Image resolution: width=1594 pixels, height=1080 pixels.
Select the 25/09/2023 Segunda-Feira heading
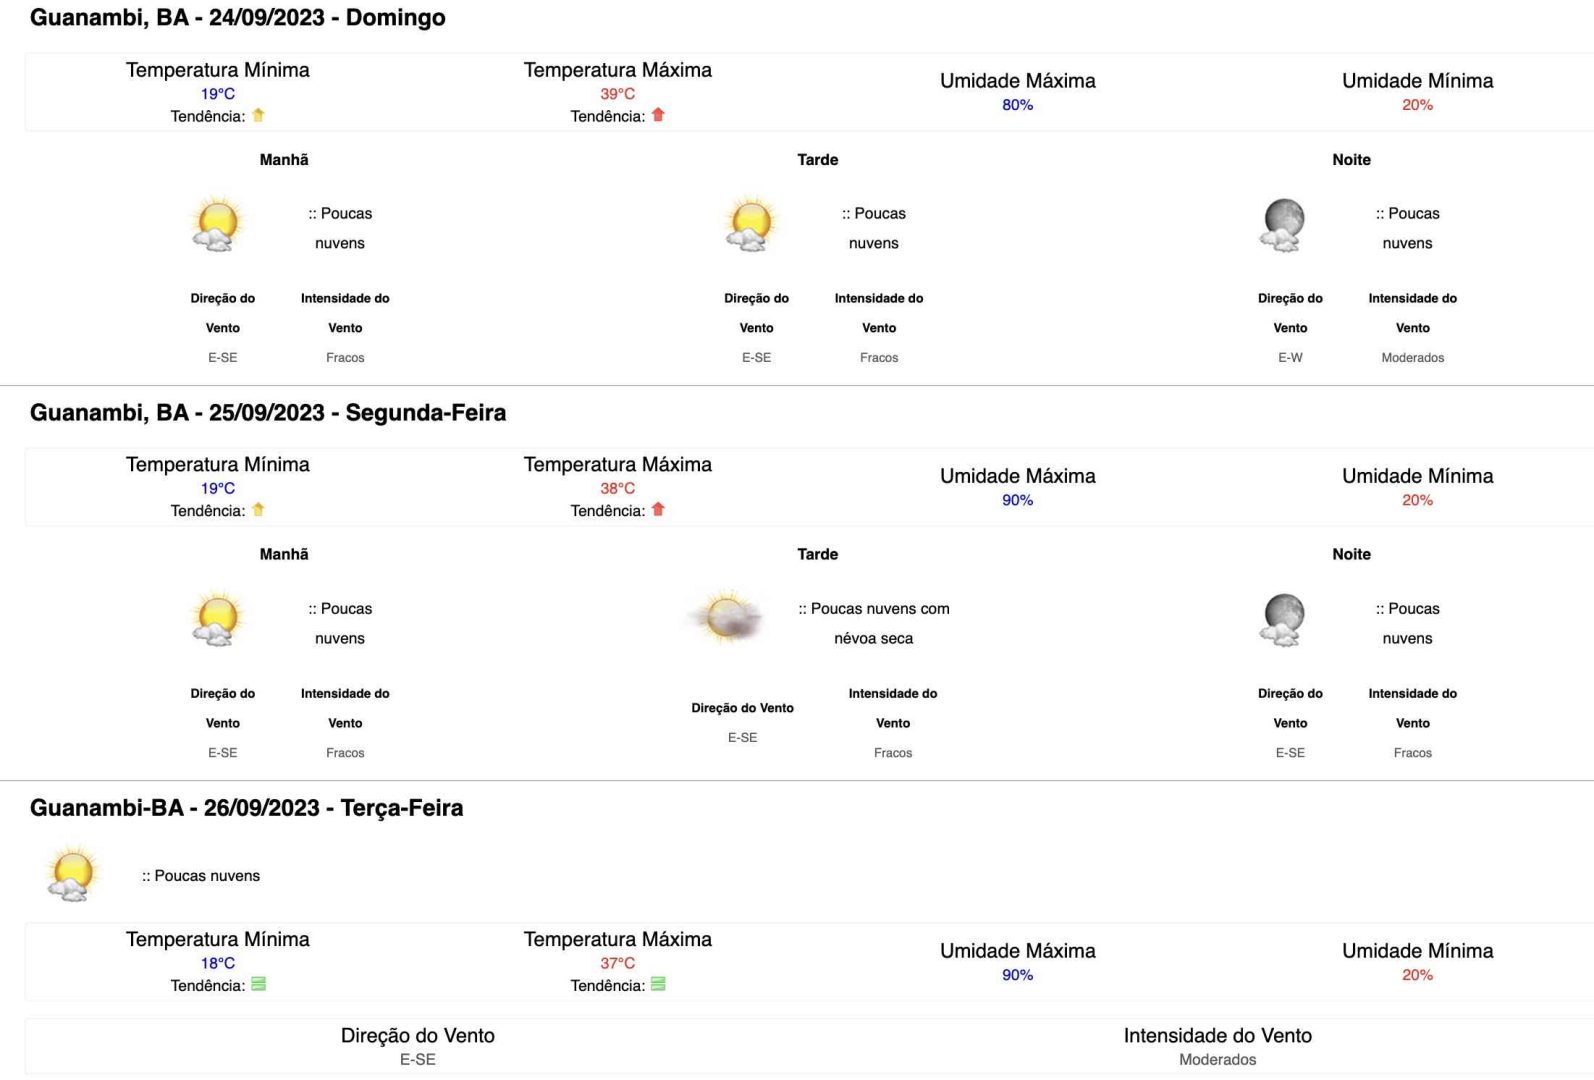click(x=268, y=412)
